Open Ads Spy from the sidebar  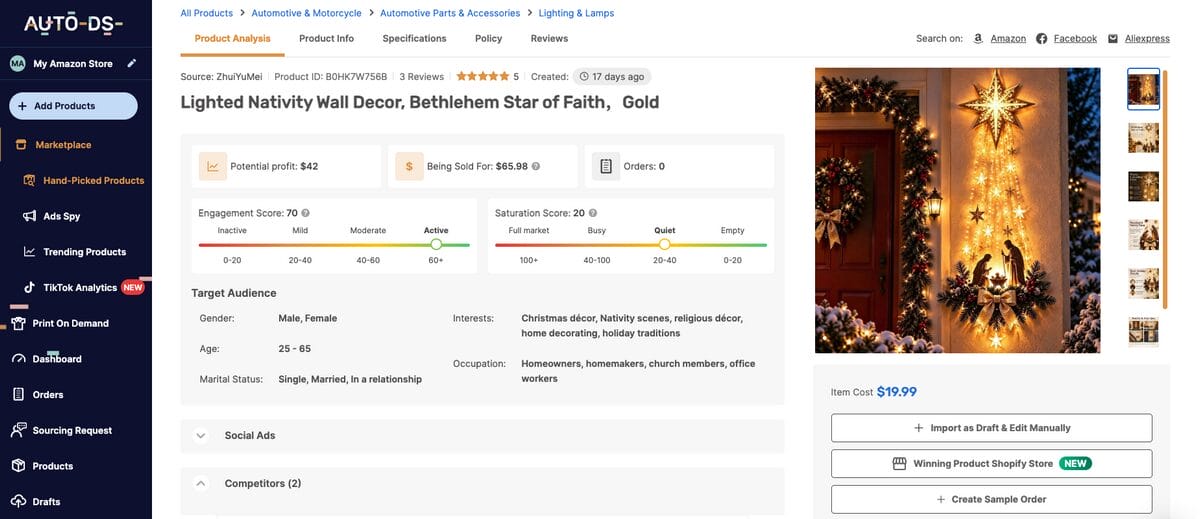click(x=62, y=216)
